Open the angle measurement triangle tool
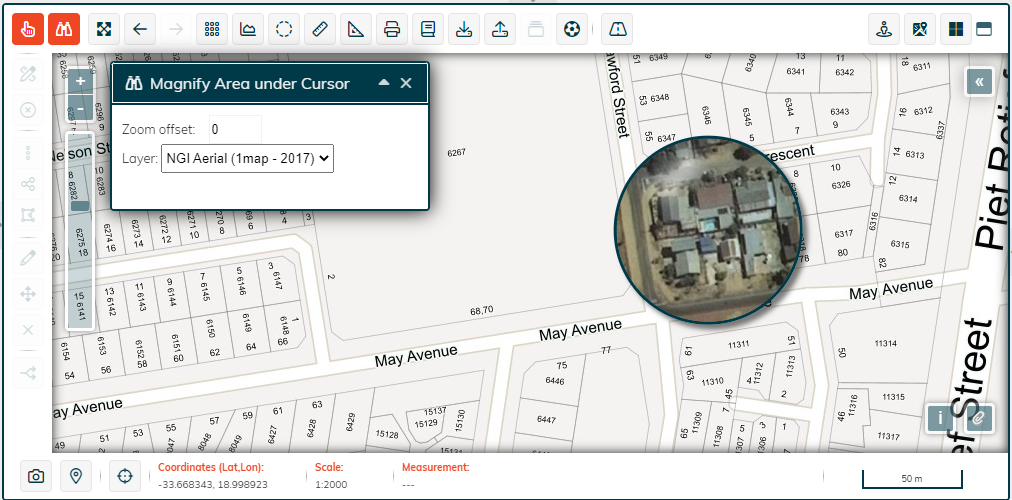 [356, 29]
